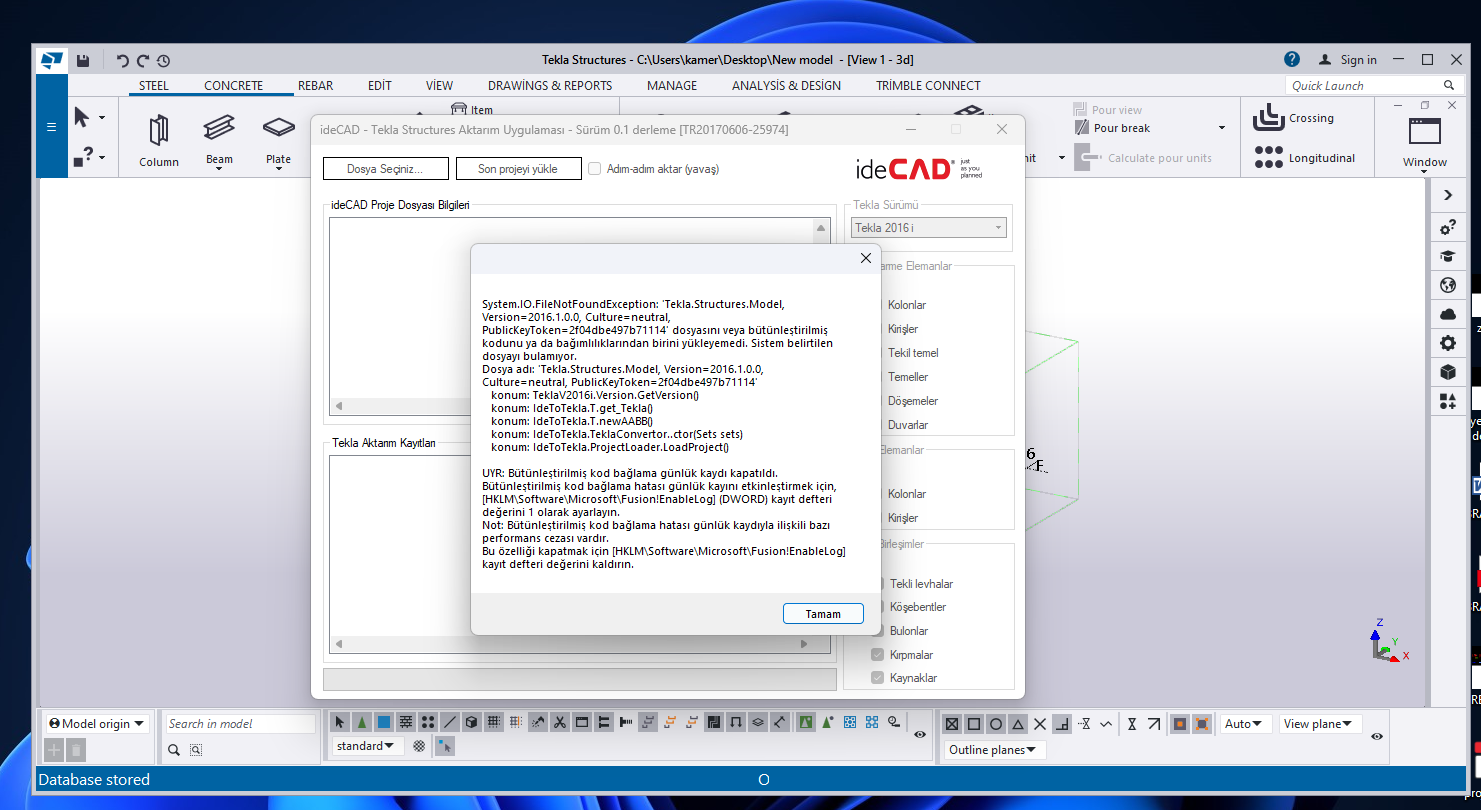Click the circle snap icon in snapping toolbar
Screen dimensions: 1481x810
point(996,724)
